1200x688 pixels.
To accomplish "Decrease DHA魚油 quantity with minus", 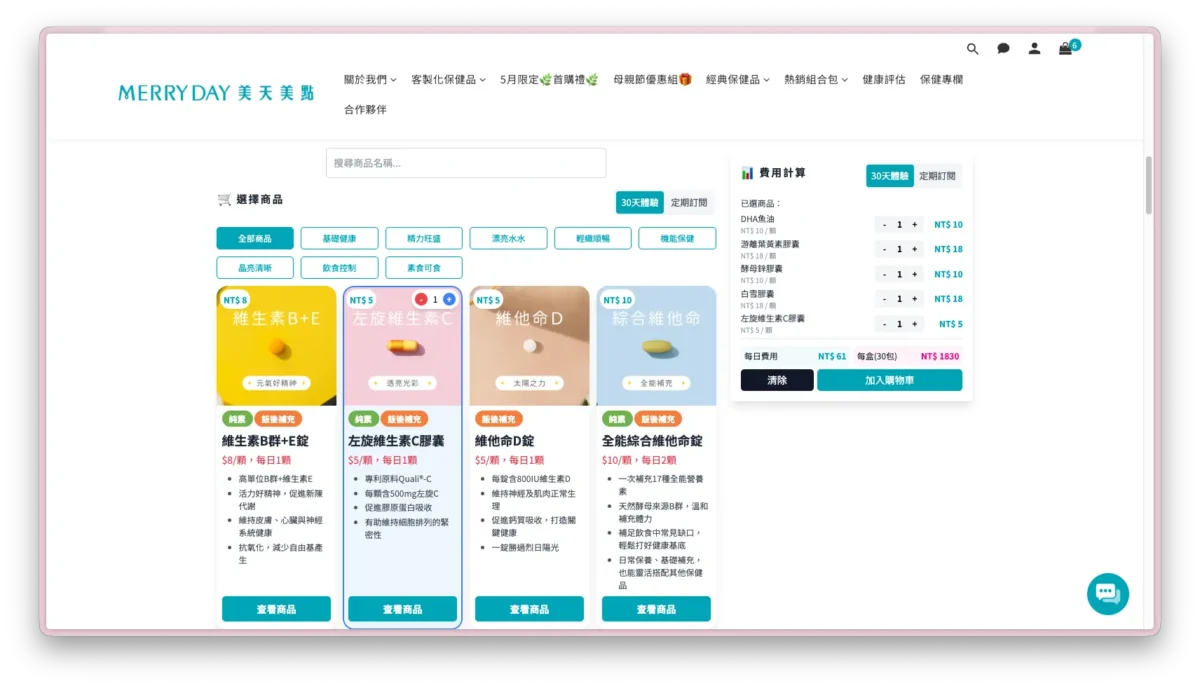I will (x=884, y=225).
